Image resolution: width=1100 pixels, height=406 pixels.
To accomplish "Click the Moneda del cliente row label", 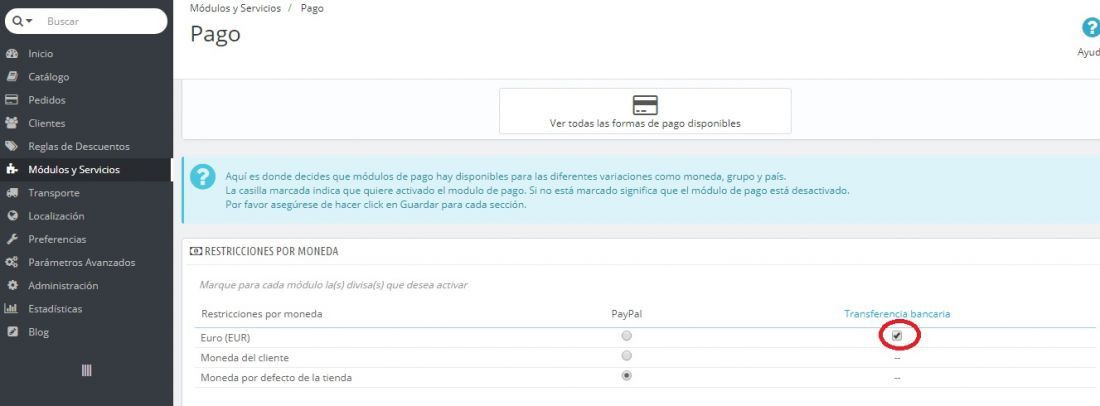I will pos(245,358).
